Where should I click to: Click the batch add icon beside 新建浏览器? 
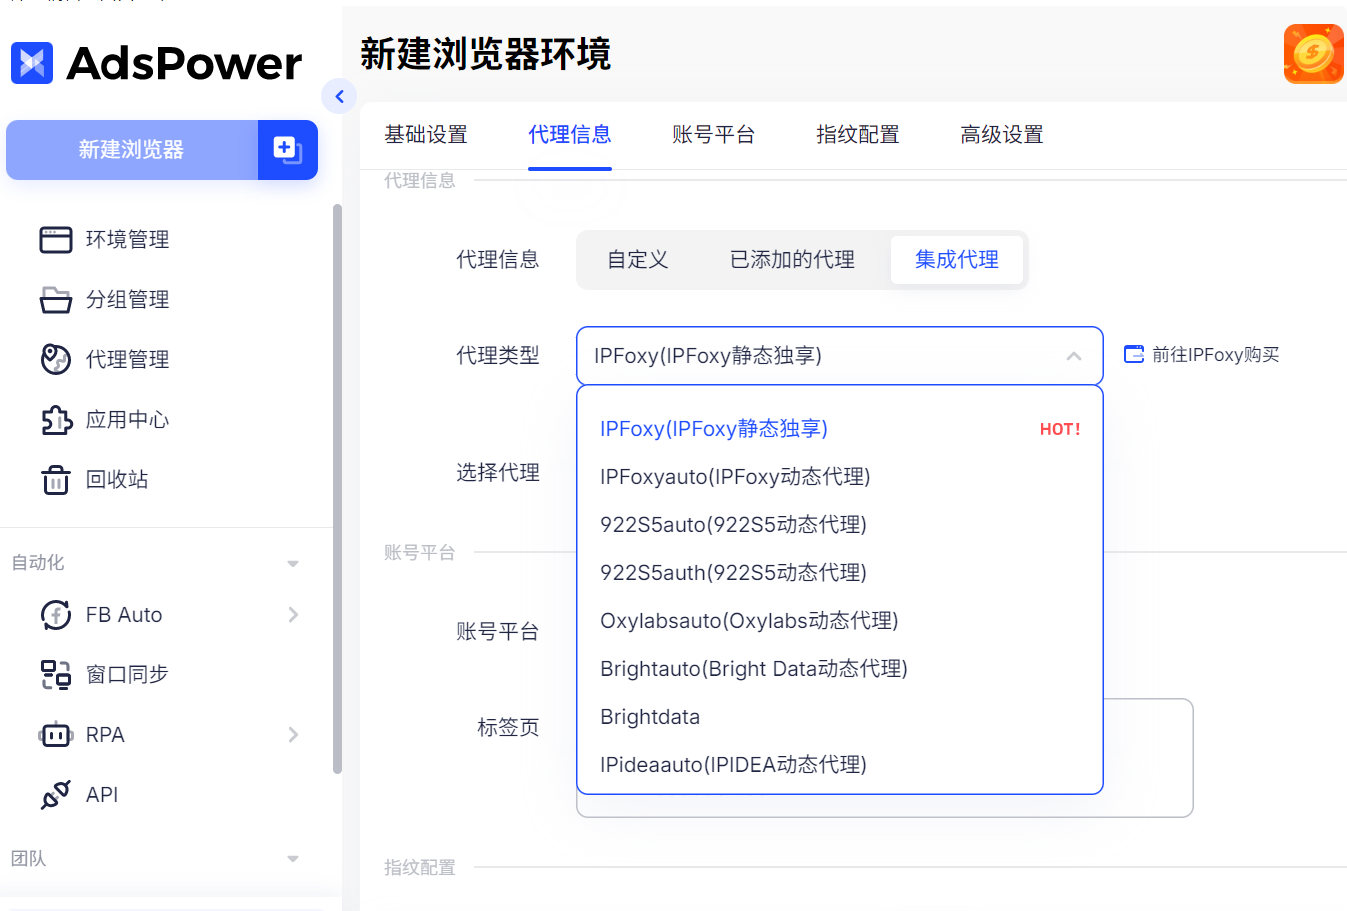[288, 150]
